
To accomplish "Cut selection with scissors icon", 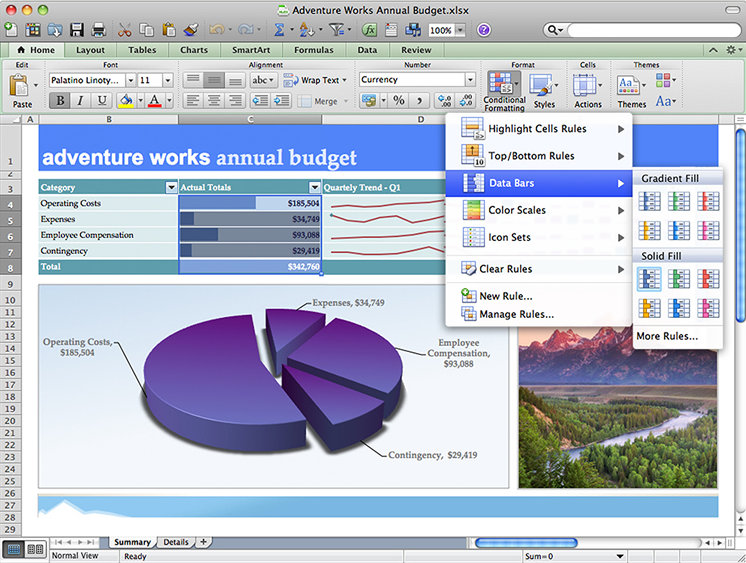I will pos(124,30).
